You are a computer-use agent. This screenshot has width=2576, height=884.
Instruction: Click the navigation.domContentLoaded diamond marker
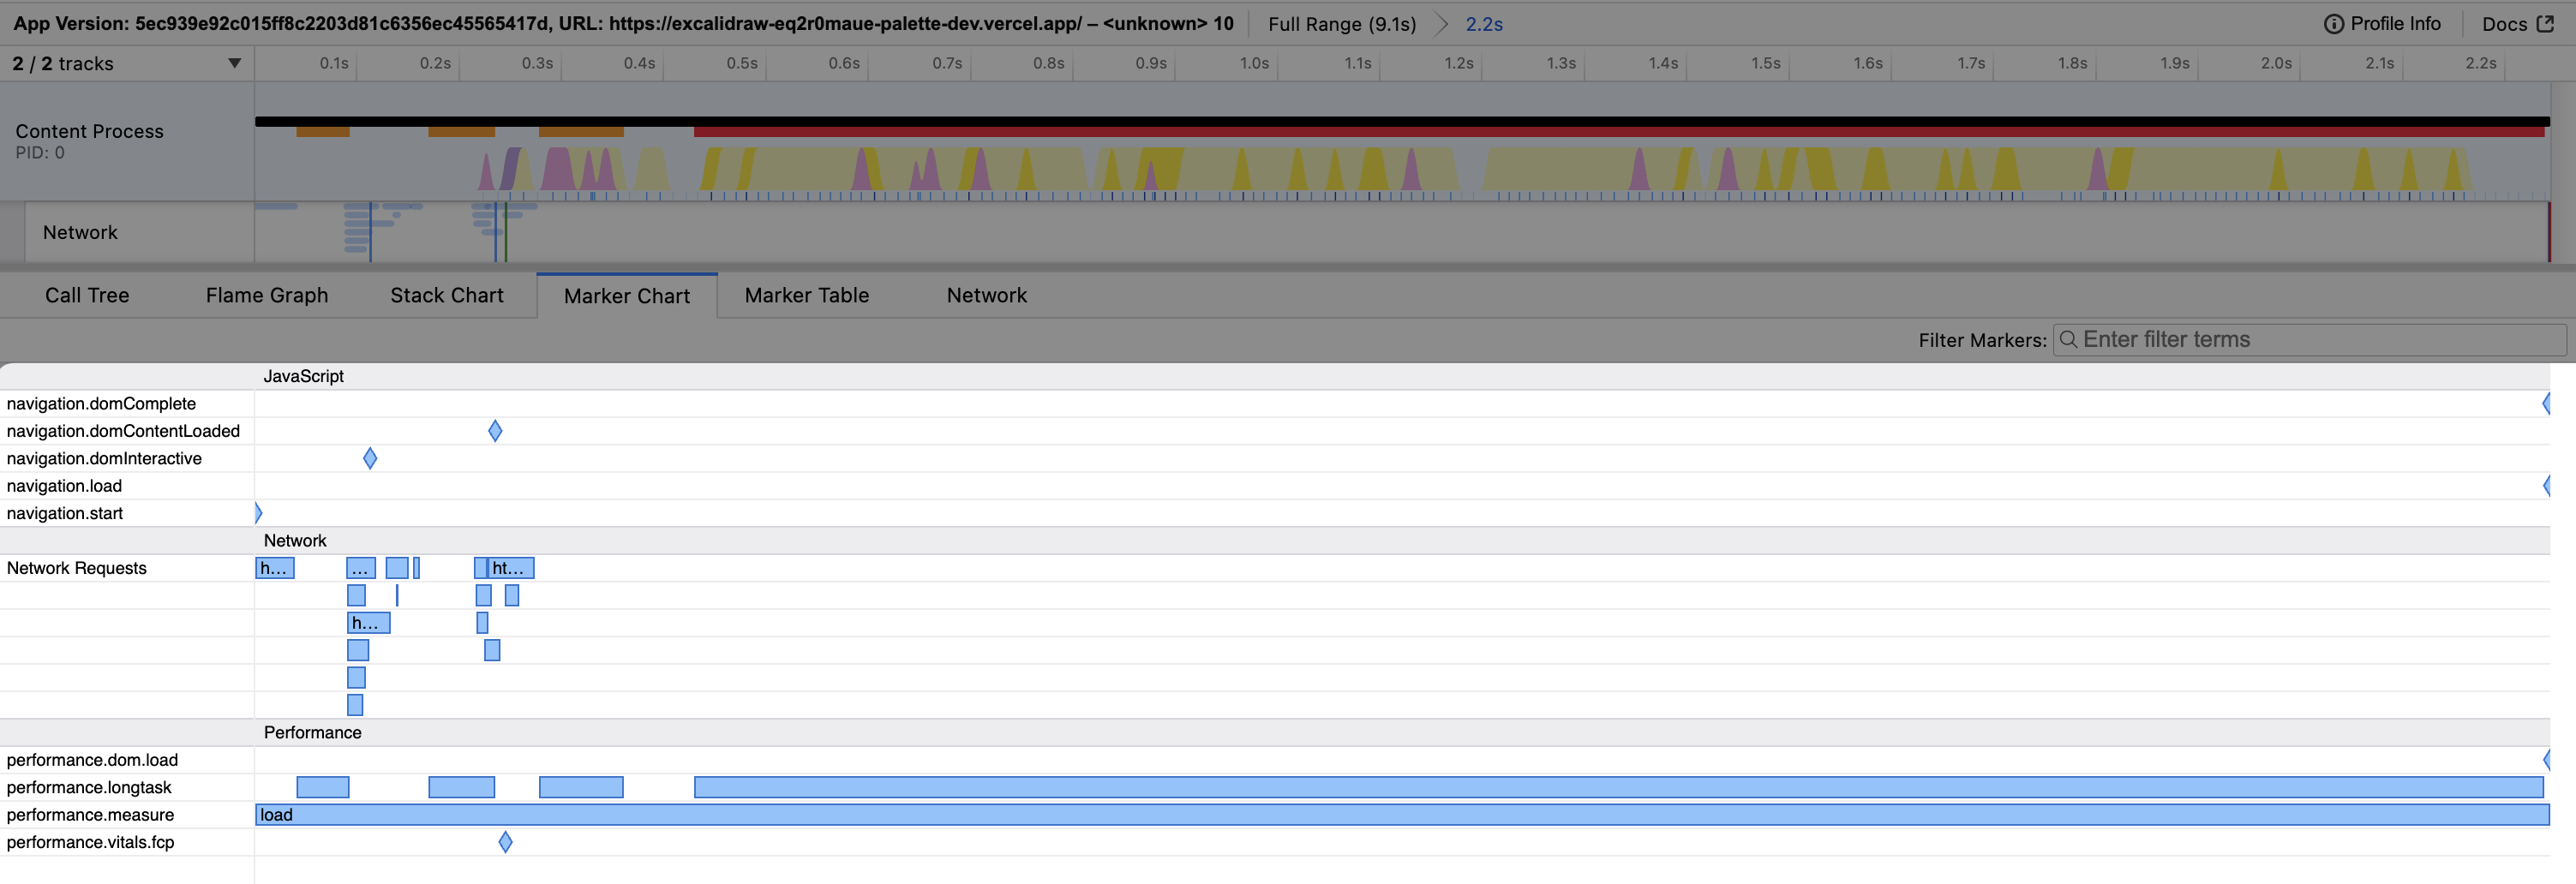495,431
